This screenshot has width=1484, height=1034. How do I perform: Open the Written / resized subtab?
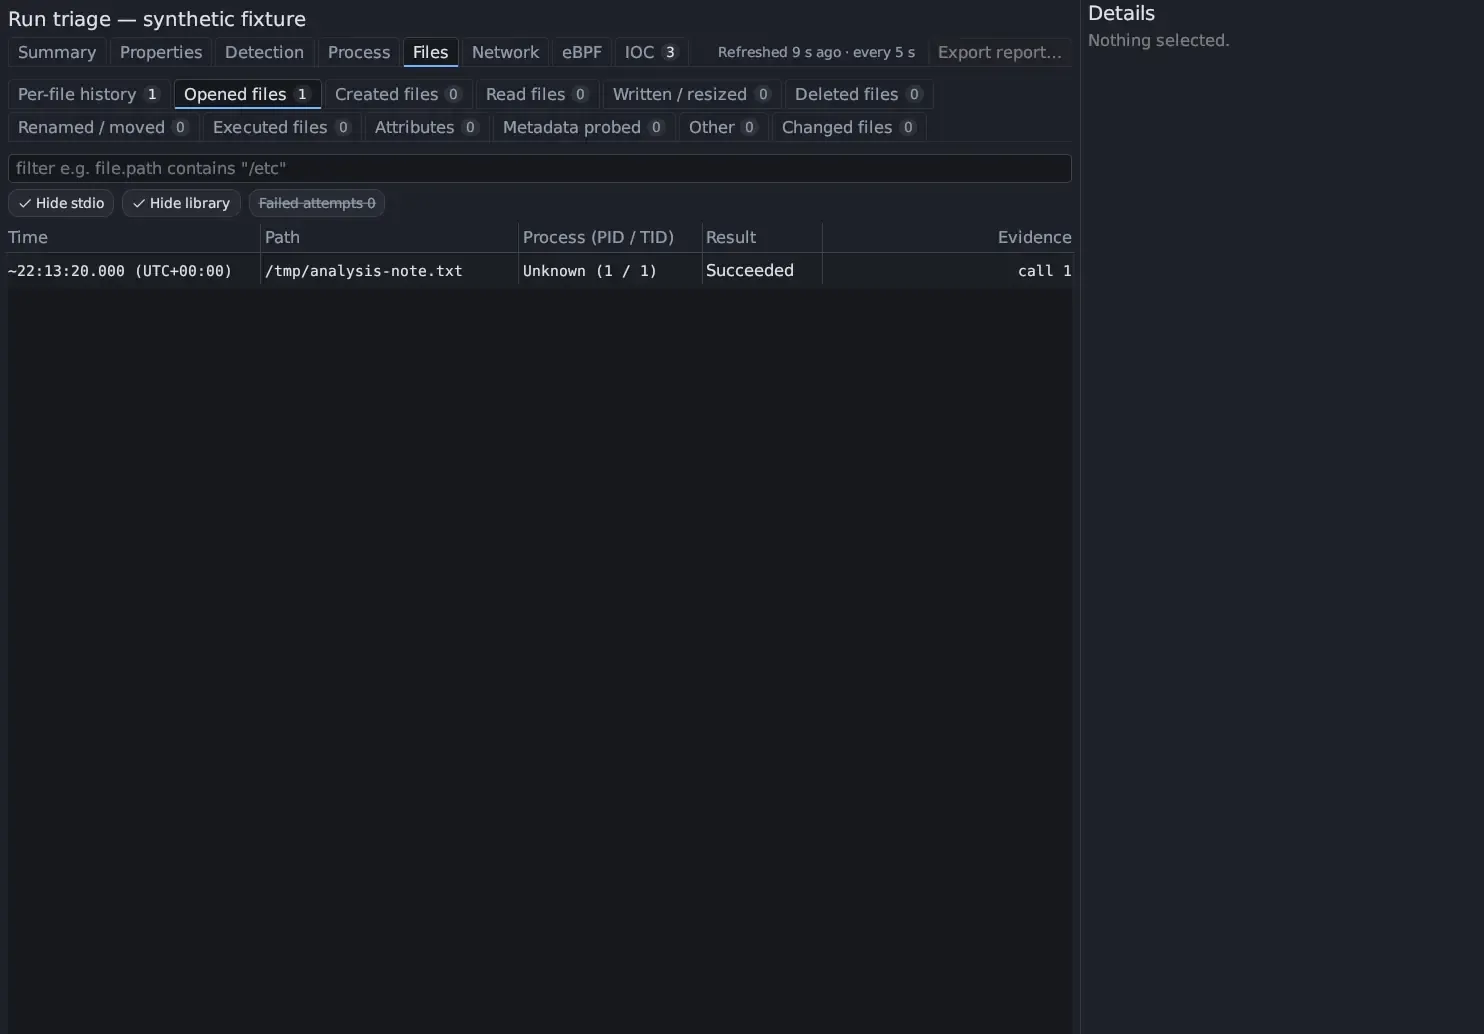(692, 94)
